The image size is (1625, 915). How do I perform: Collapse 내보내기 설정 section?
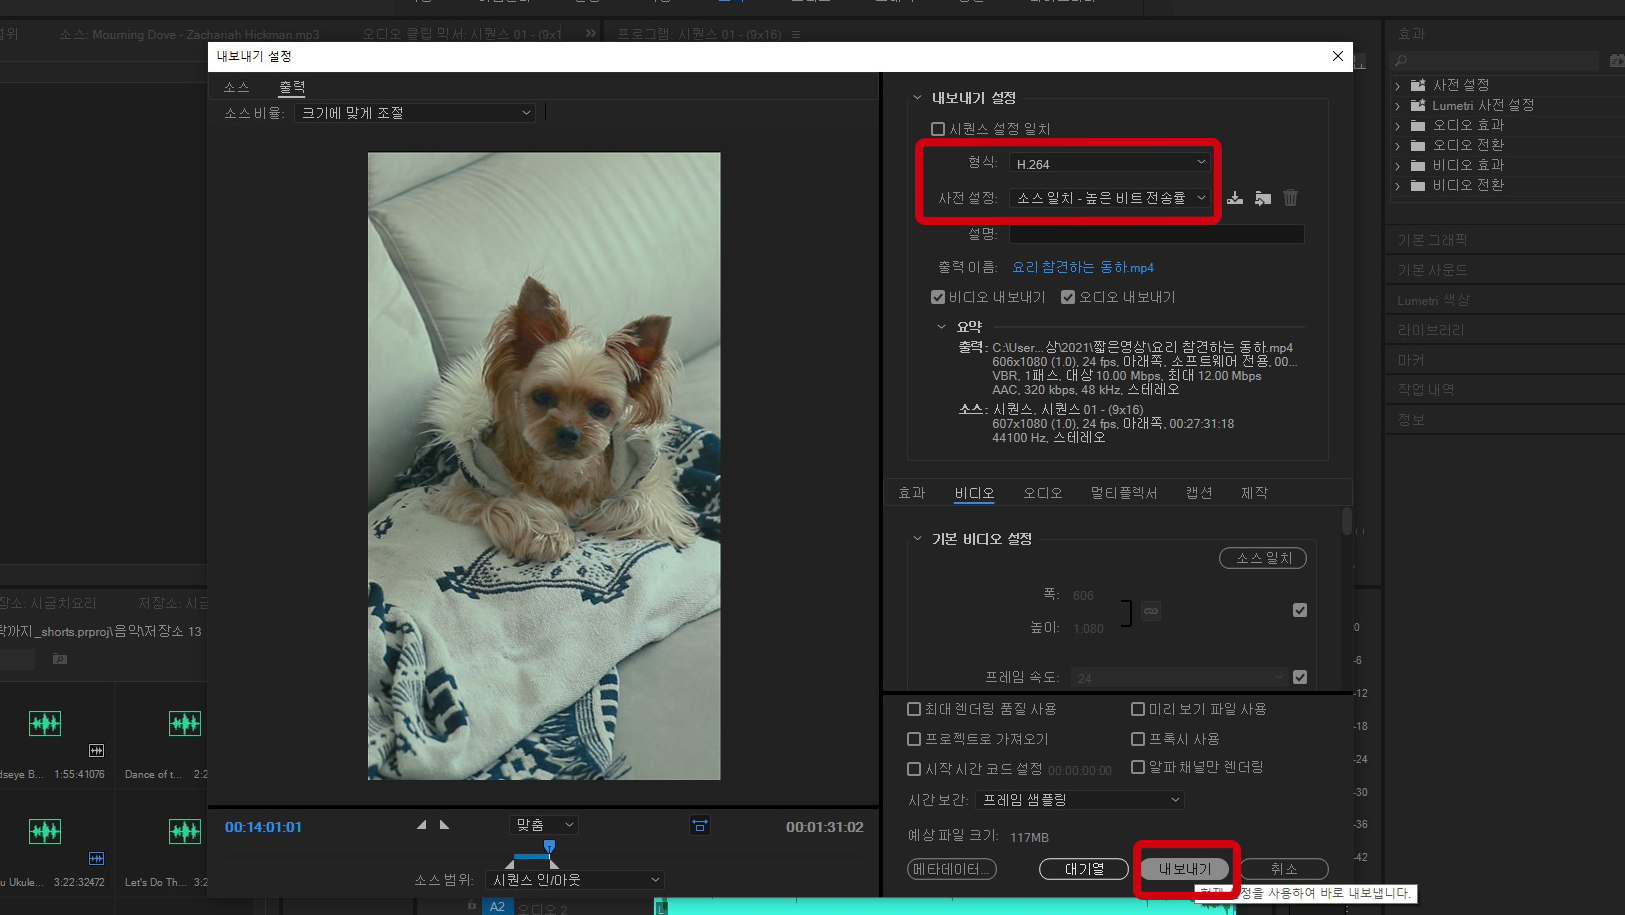coord(917,98)
